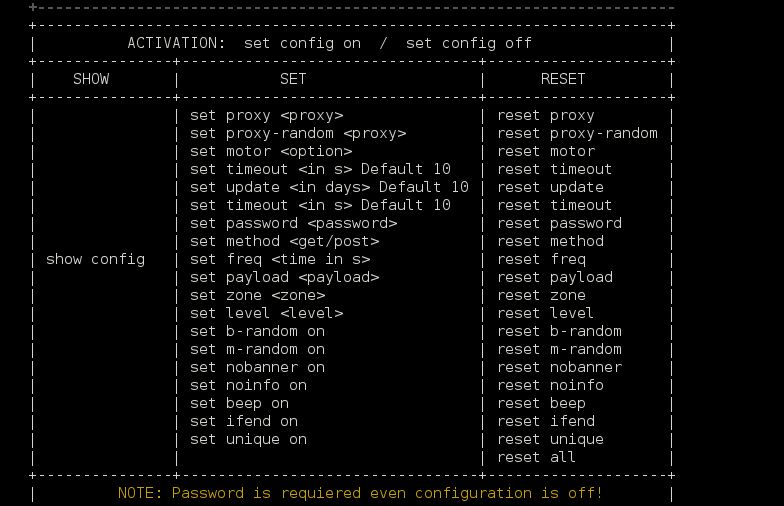Click 'set freq <time in s>' text
The width and height of the screenshot is (784, 506).
coord(279,259)
